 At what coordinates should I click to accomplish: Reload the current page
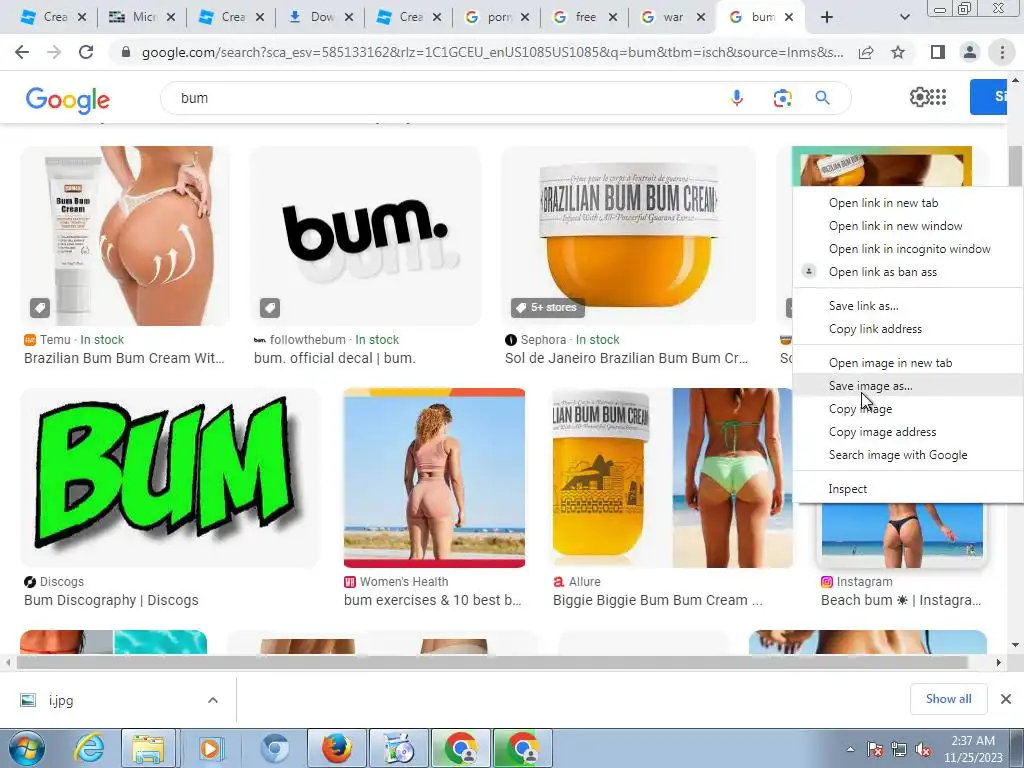[86, 52]
